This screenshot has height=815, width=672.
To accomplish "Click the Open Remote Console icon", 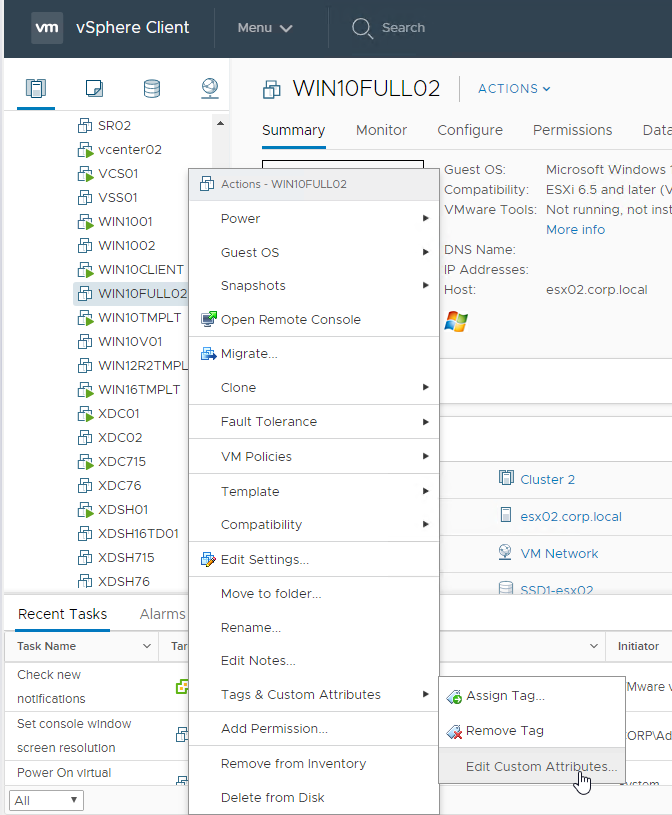I will point(209,319).
